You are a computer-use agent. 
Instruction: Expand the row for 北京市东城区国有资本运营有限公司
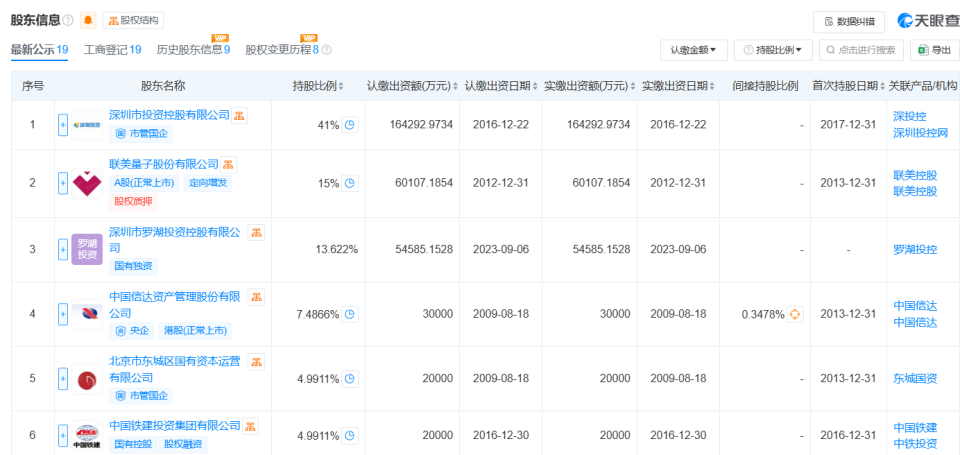pyautogui.click(x=62, y=379)
